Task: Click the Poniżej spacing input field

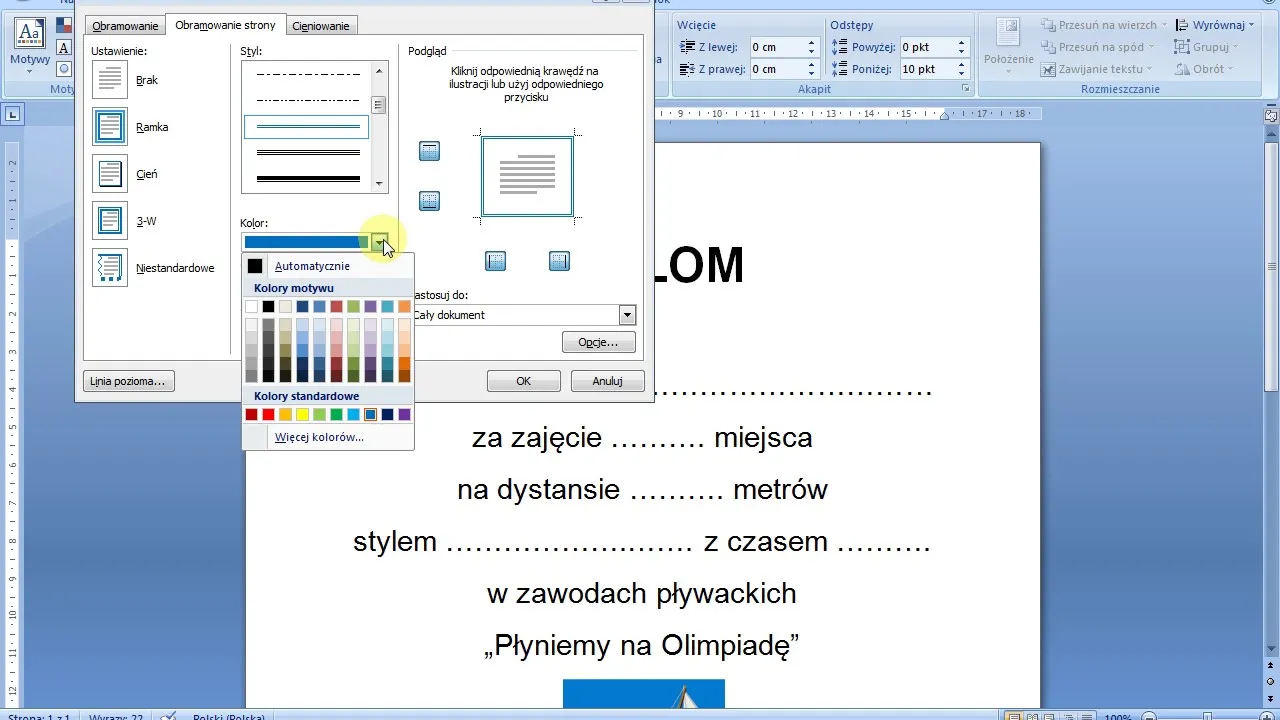Action: coord(927,69)
